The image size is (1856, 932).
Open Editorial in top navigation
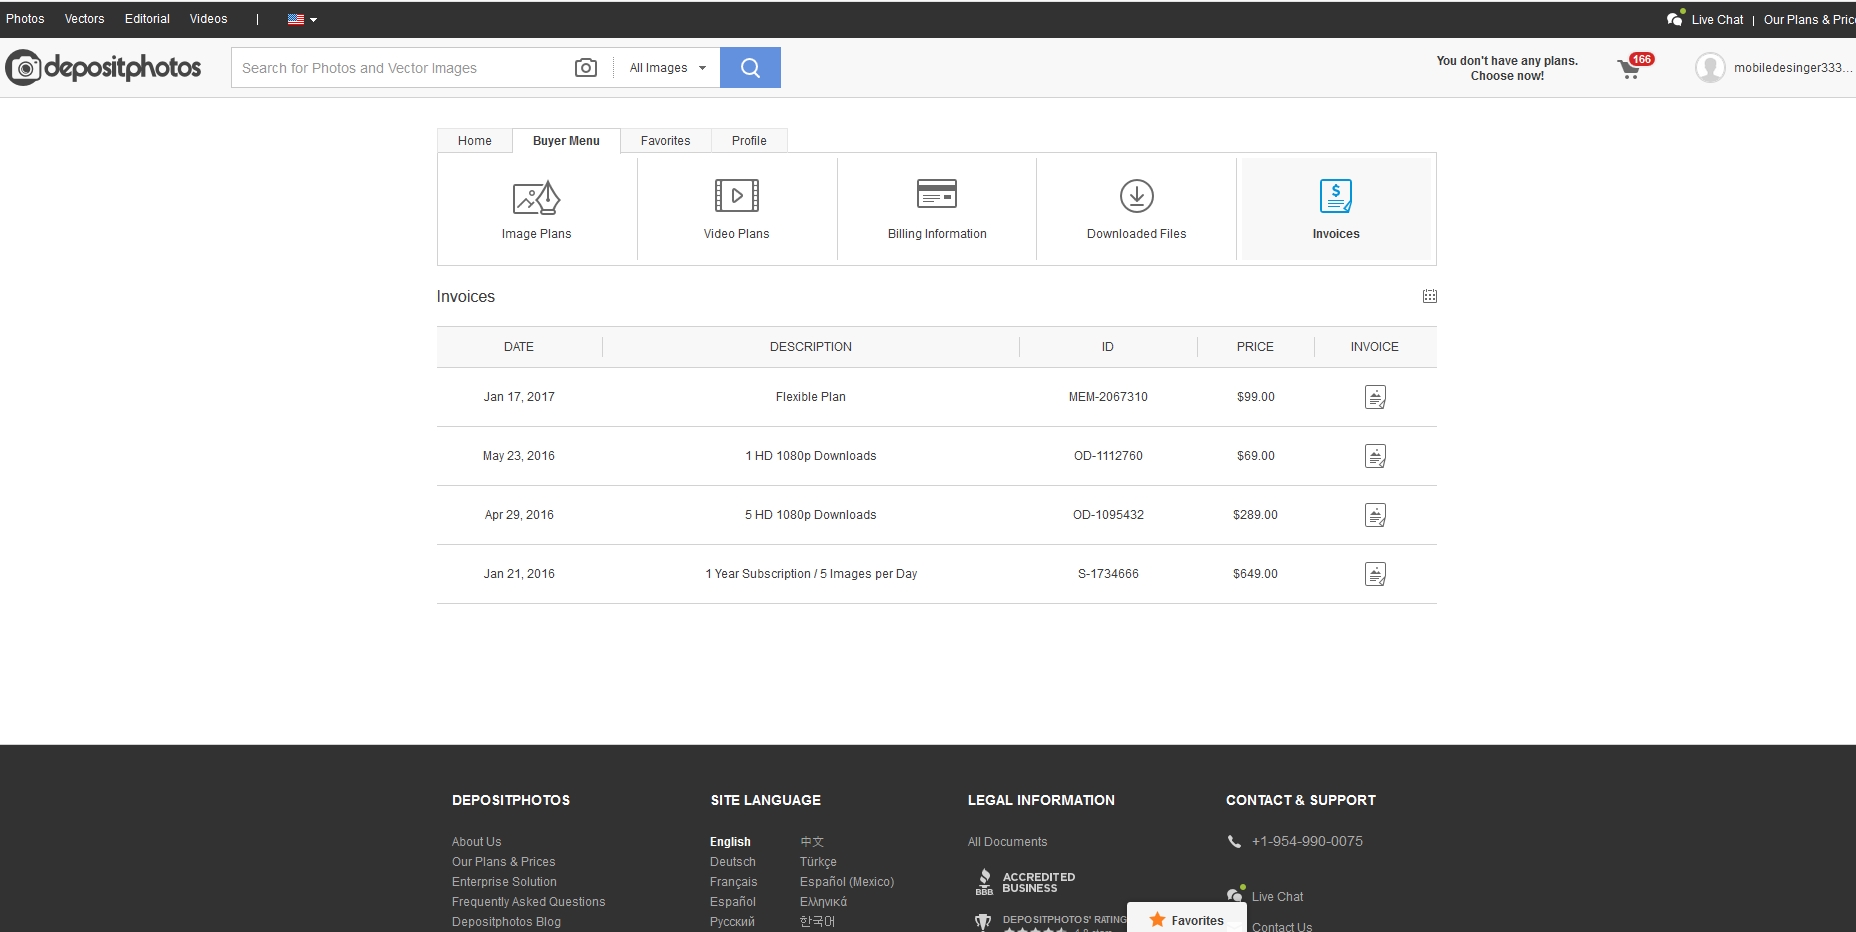(x=147, y=19)
